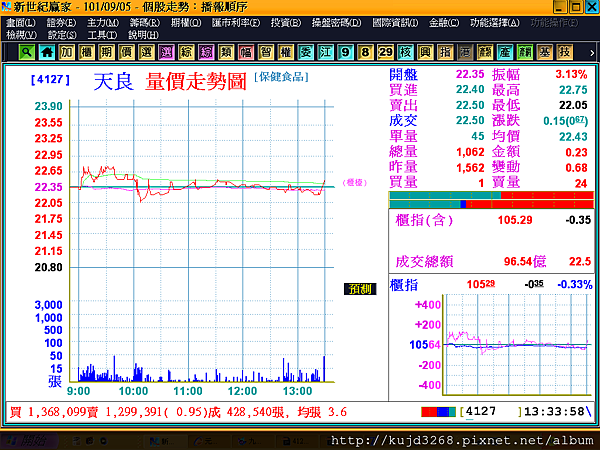Click the 13:33:58 time display
This screenshot has width=600, height=450.
click(554, 412)
